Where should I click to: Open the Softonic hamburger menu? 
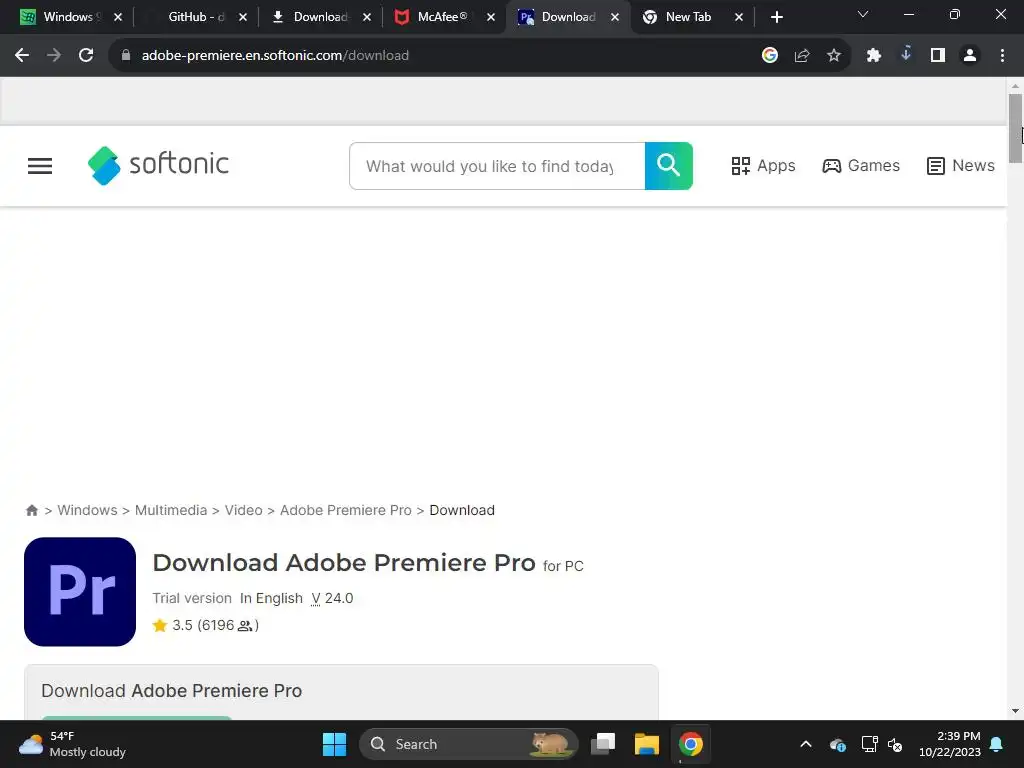[x=40, y=166]
